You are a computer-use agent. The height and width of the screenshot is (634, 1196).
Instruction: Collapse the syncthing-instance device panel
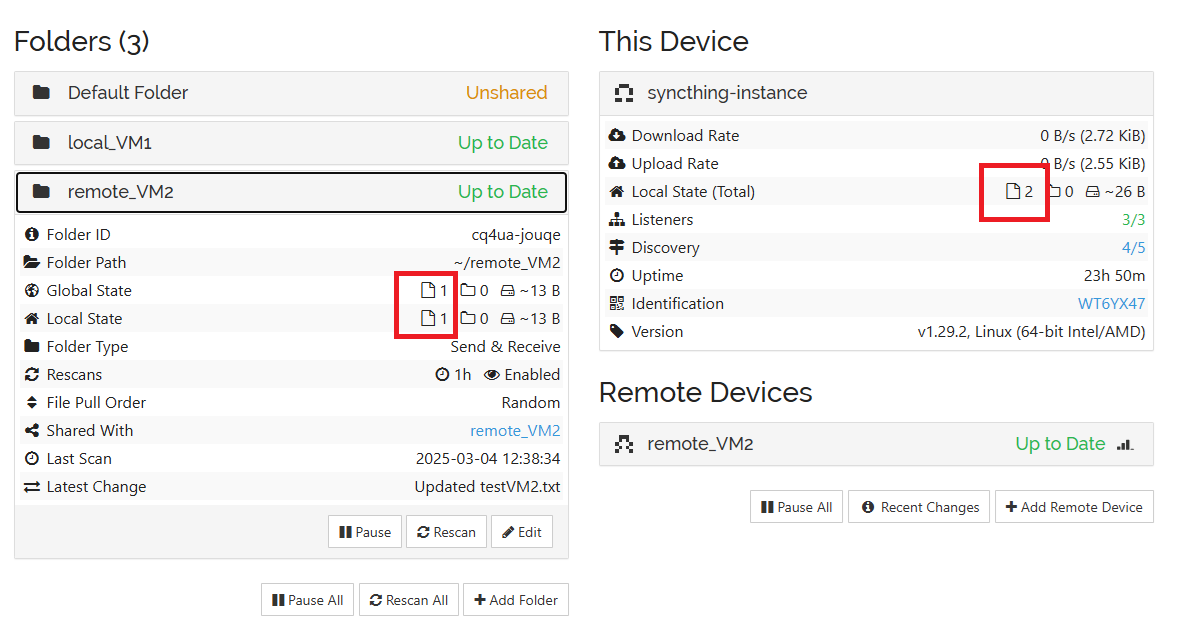click(x=875, y=93)
